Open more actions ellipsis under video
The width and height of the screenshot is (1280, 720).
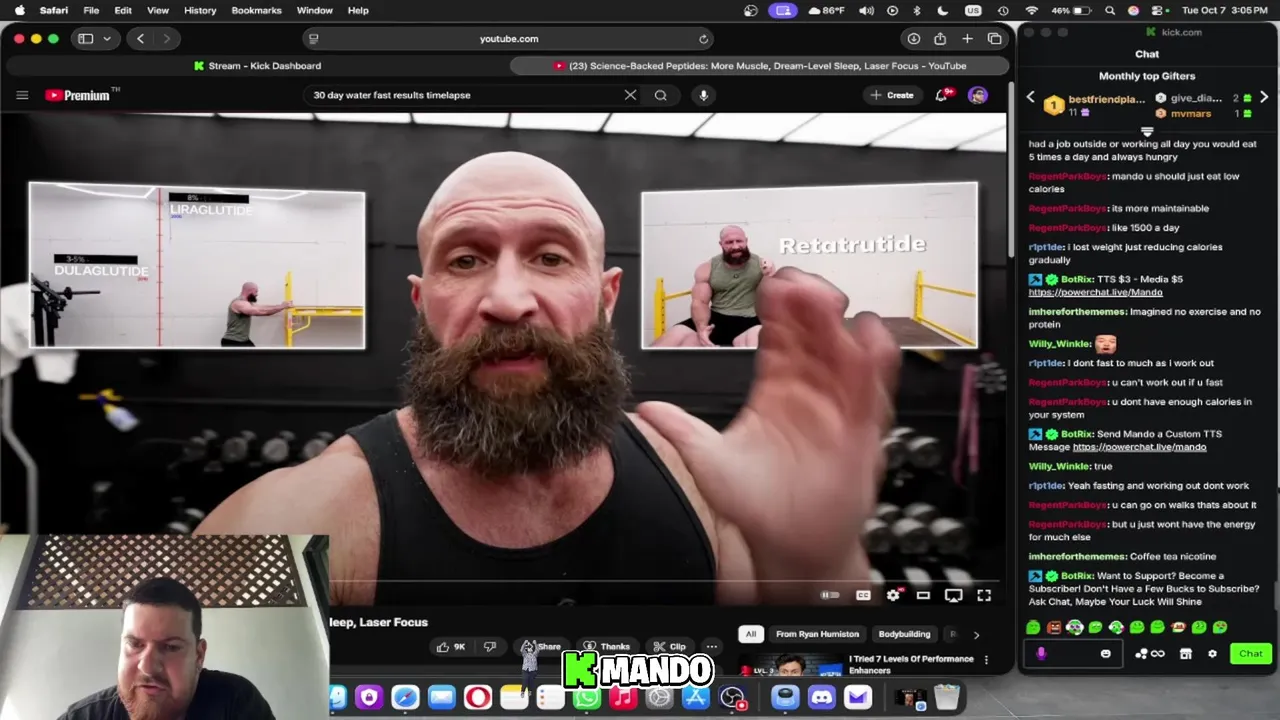click(x=711, y=647)
